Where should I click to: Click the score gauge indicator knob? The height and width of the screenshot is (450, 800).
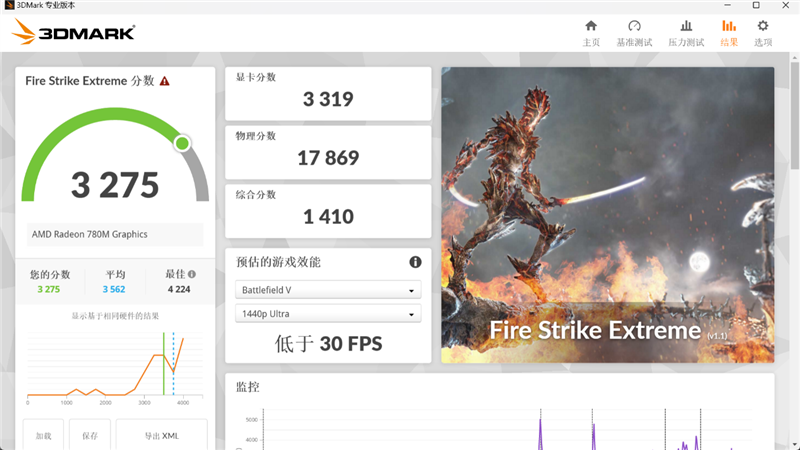pyautogui.click(x=182, y=143)
